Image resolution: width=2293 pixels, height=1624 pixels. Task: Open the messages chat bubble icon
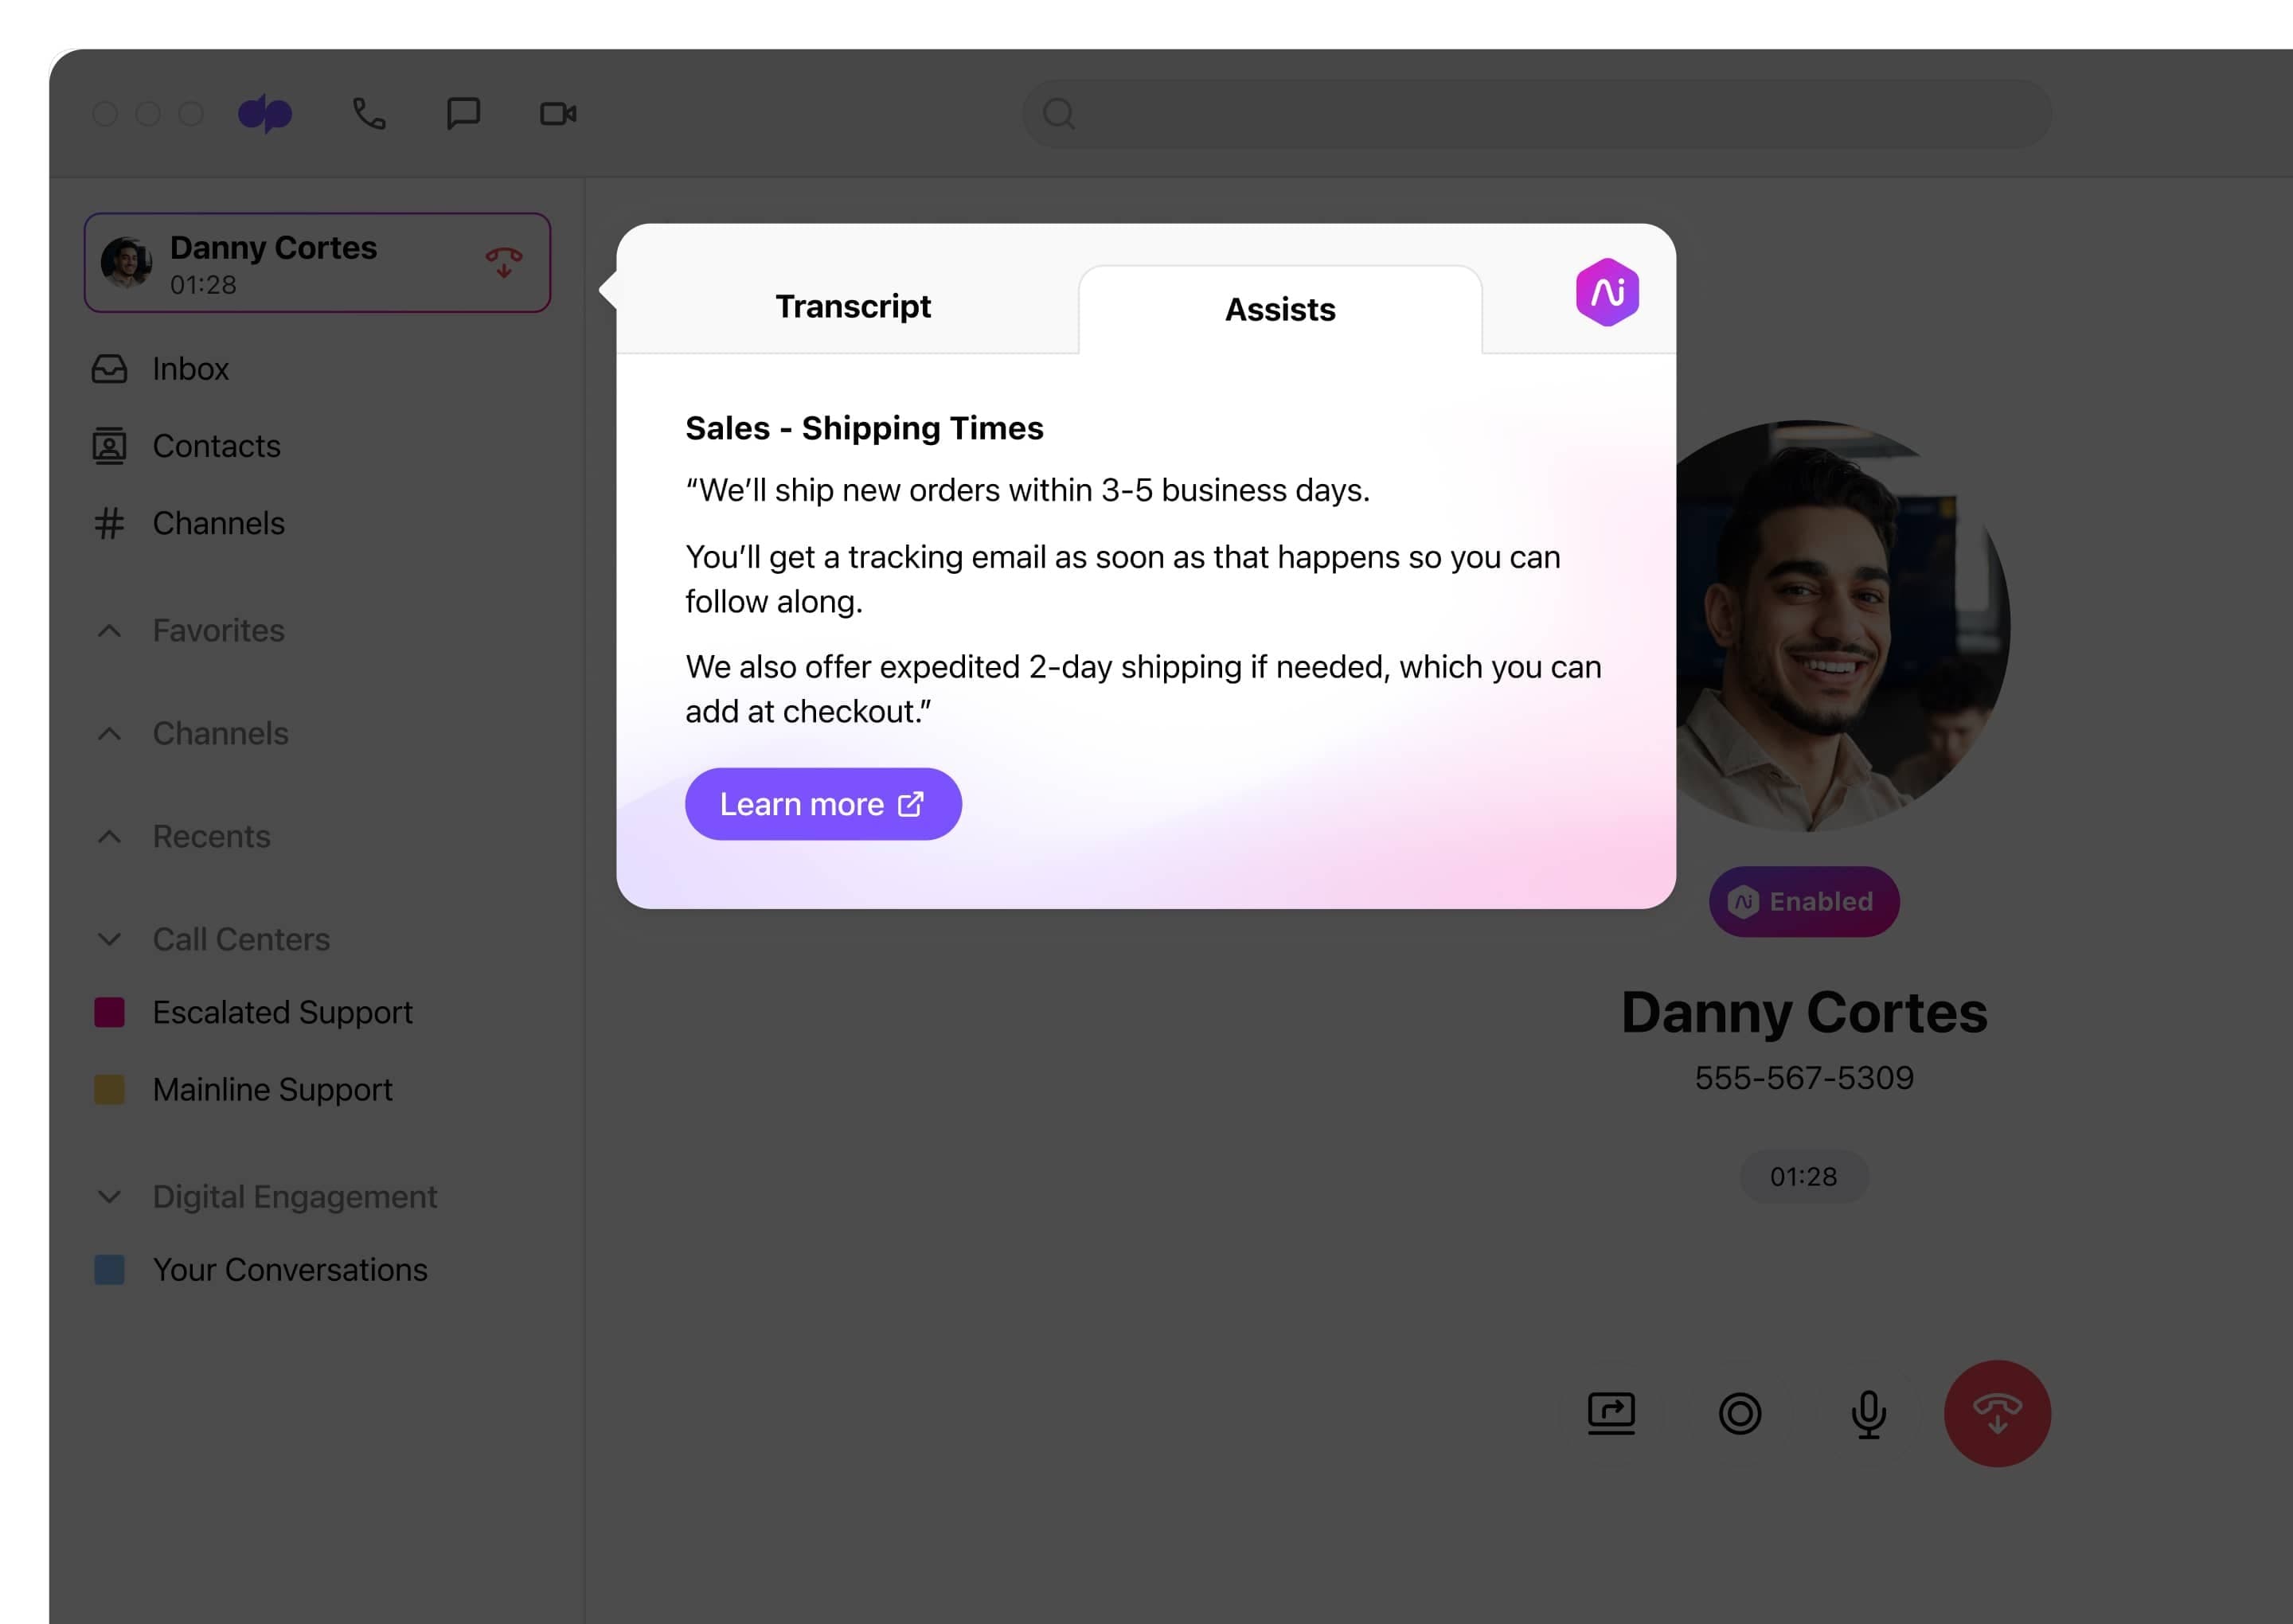click(x=463, y=114)
